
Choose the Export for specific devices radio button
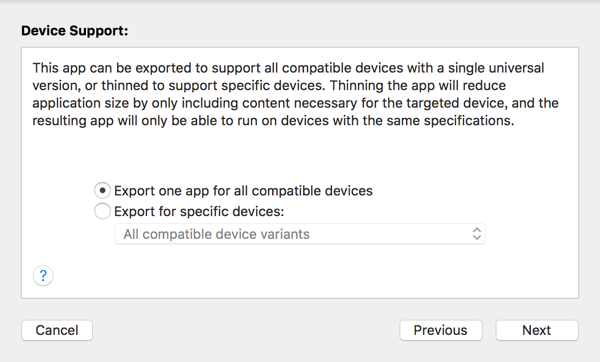(103, 211)
